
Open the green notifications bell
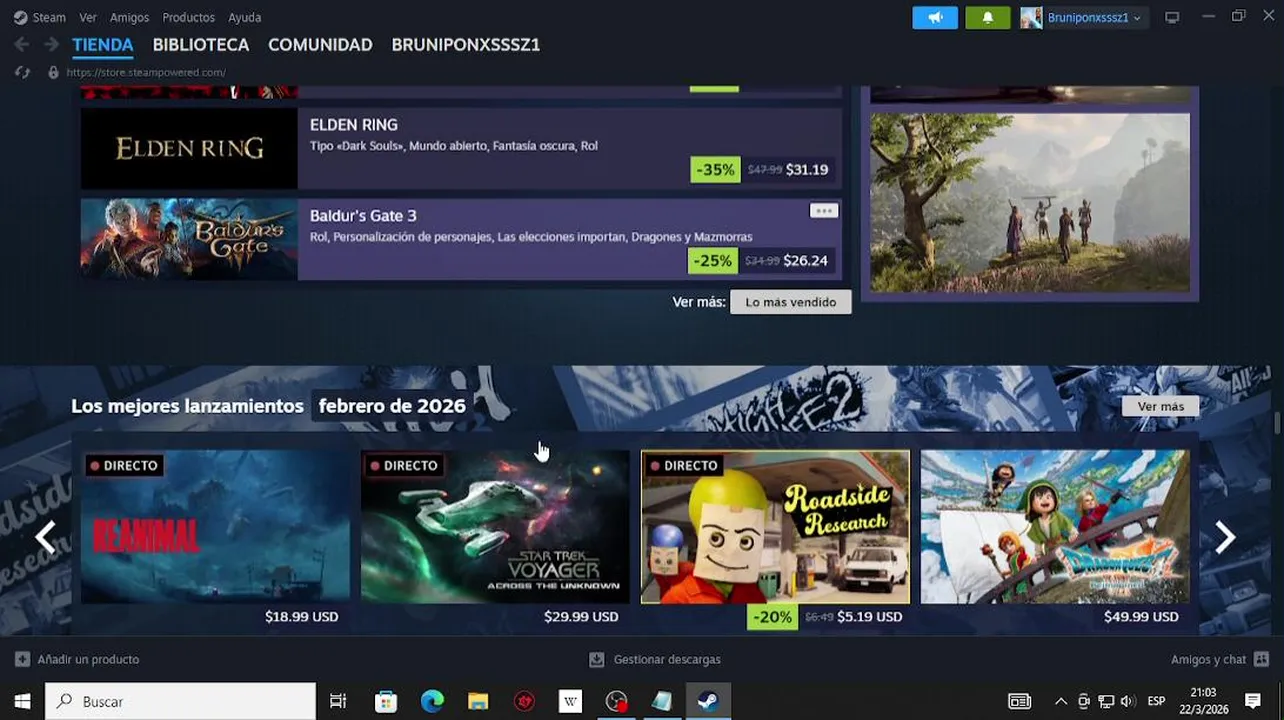pyautogui.click(x=988, y=18)
